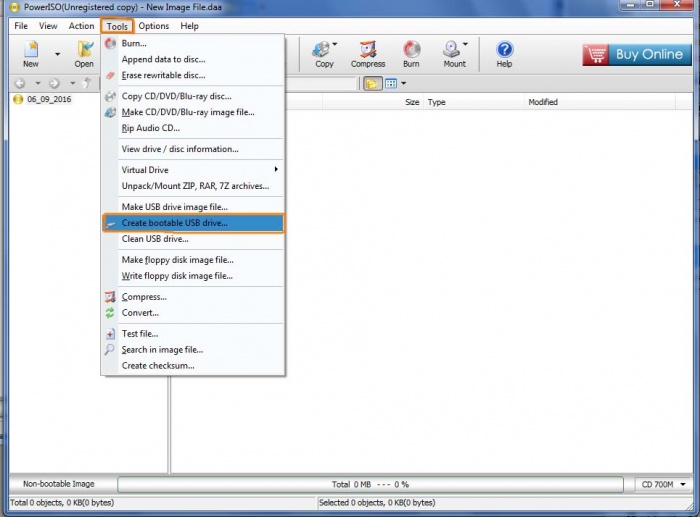Open the view mode dropdown arrow
700x517 pixels.
pos(403,84)
